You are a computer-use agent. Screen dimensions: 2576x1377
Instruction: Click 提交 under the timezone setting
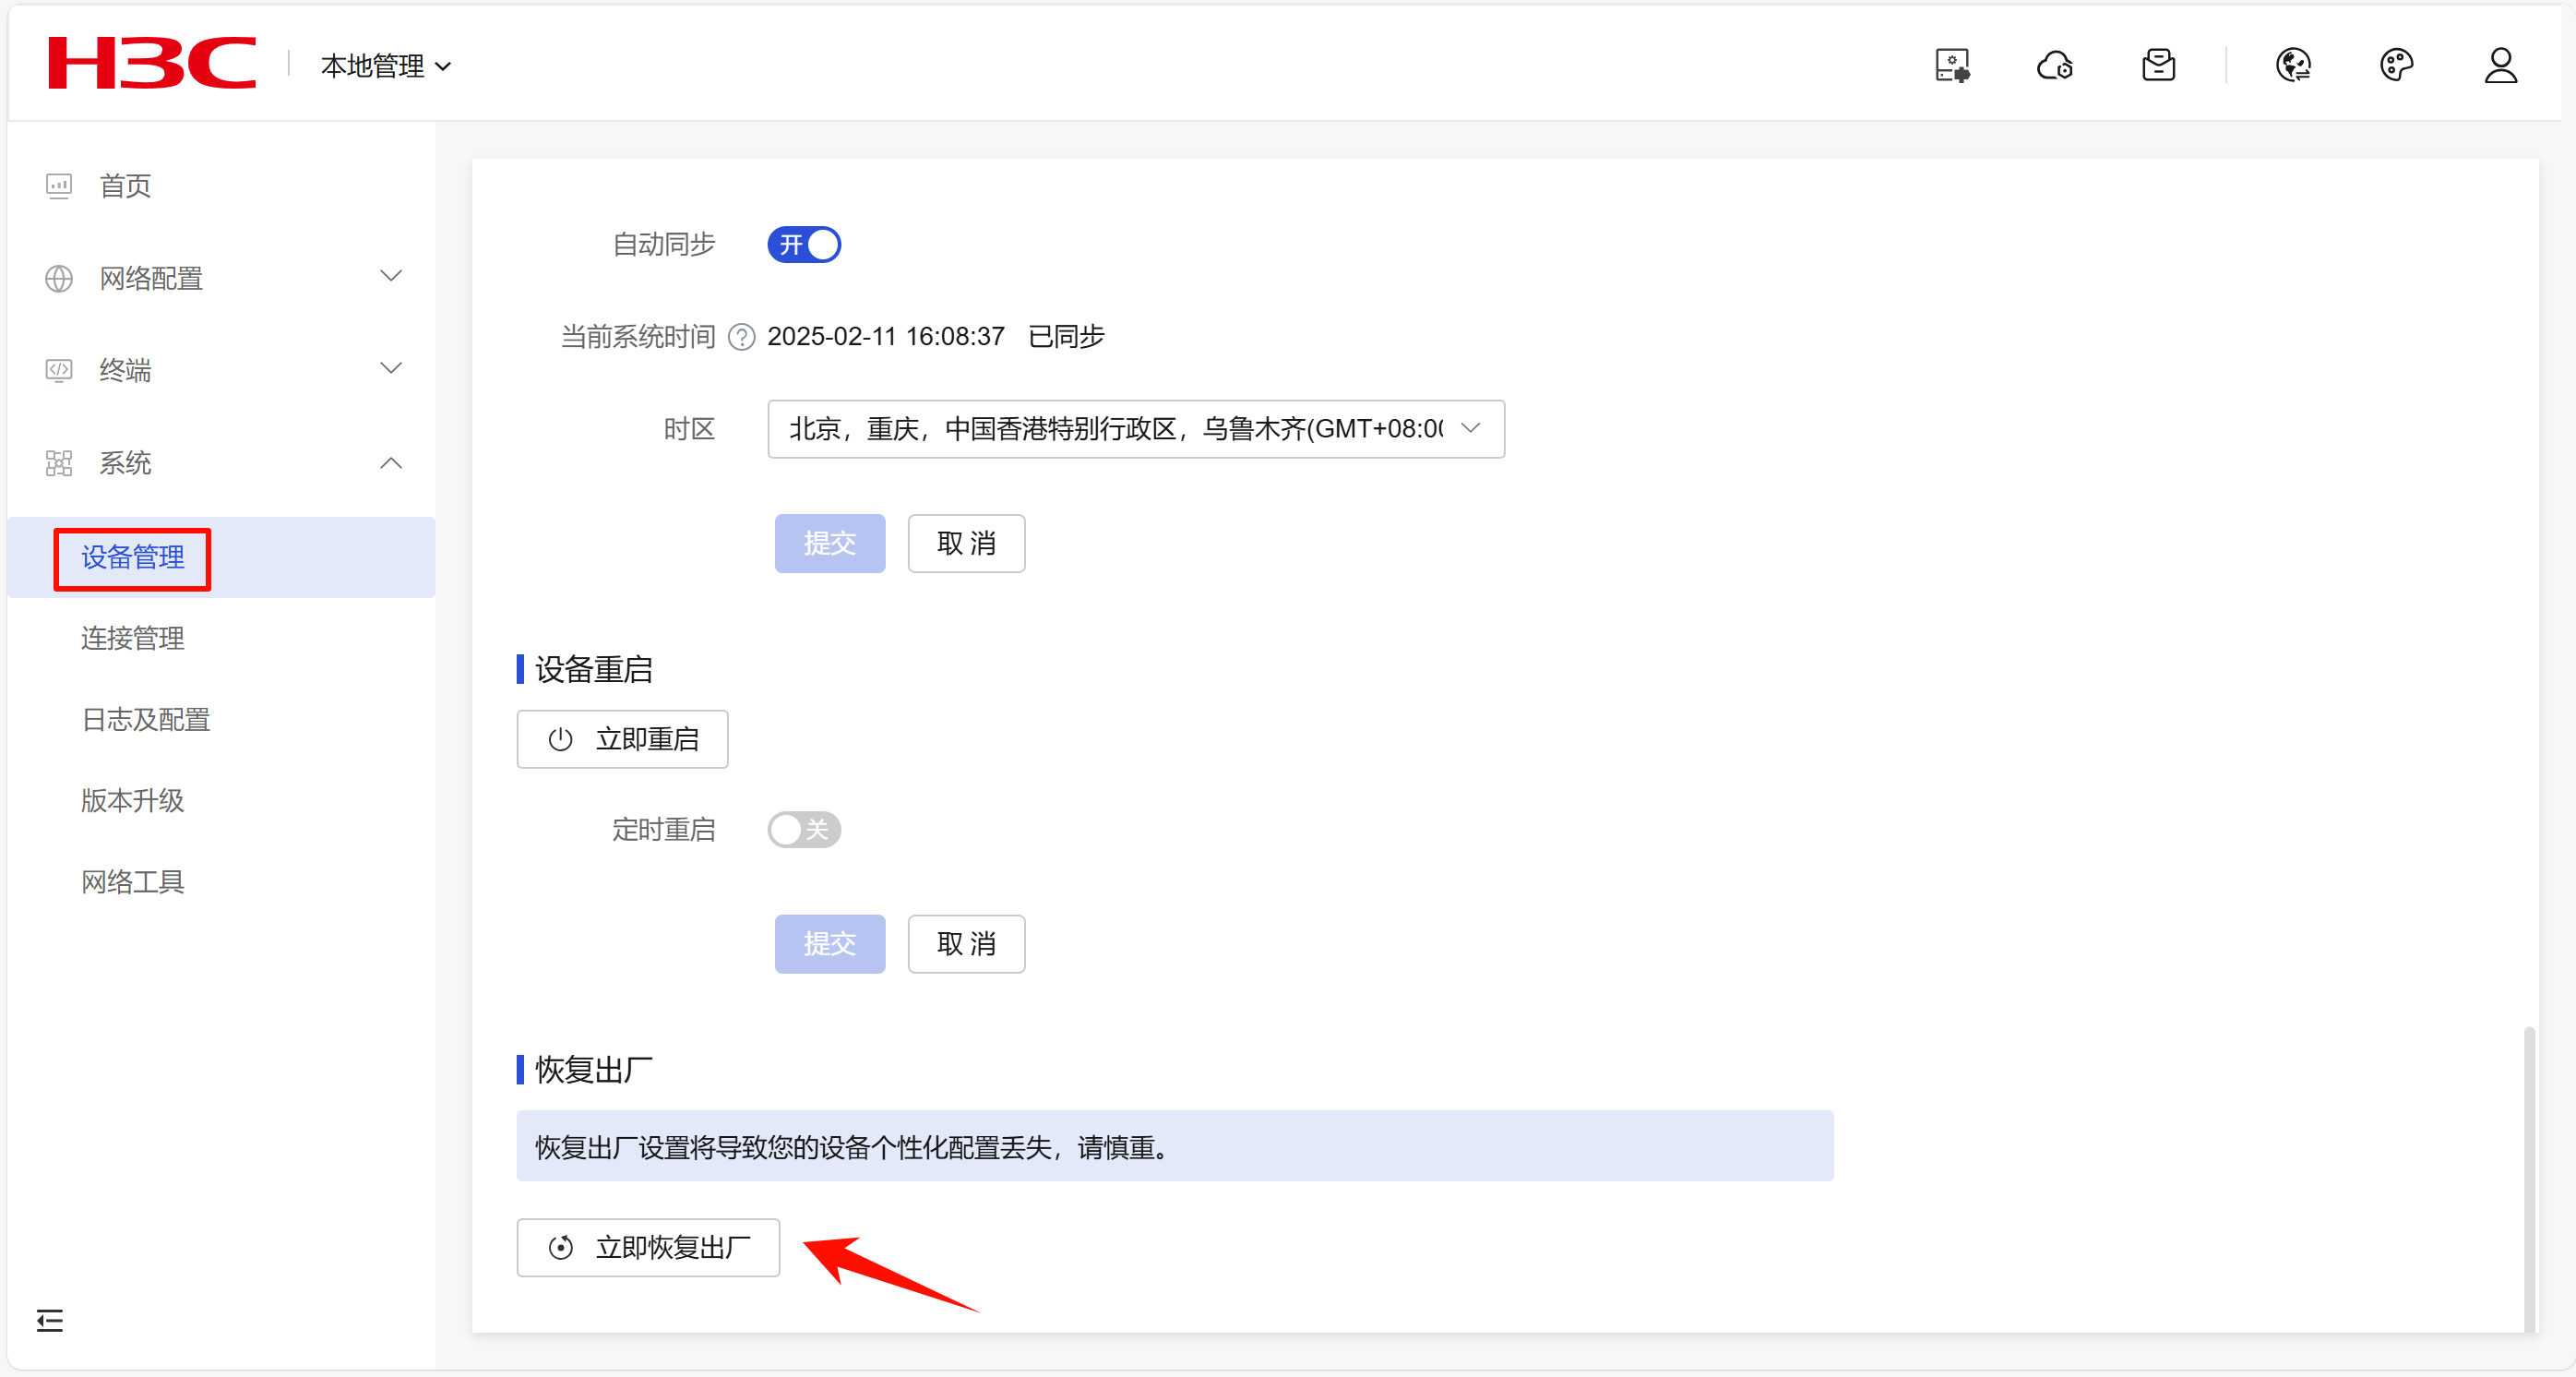[x=830, y=543]
